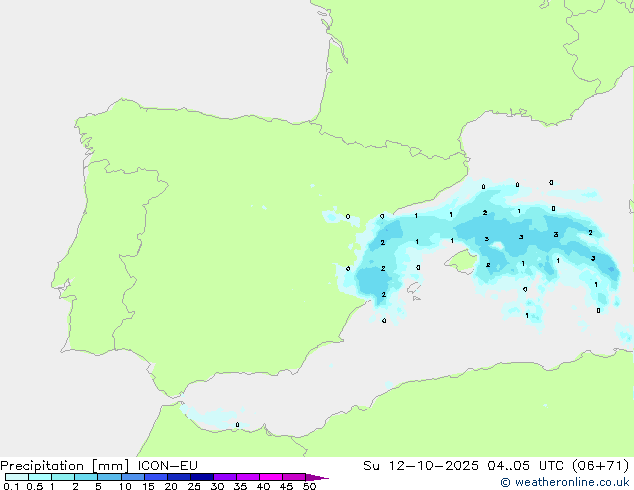The width and height of the screenshot is (634, 490).
Task: Pick the 5 to 10 mm legend swatch
Action: 109,477
